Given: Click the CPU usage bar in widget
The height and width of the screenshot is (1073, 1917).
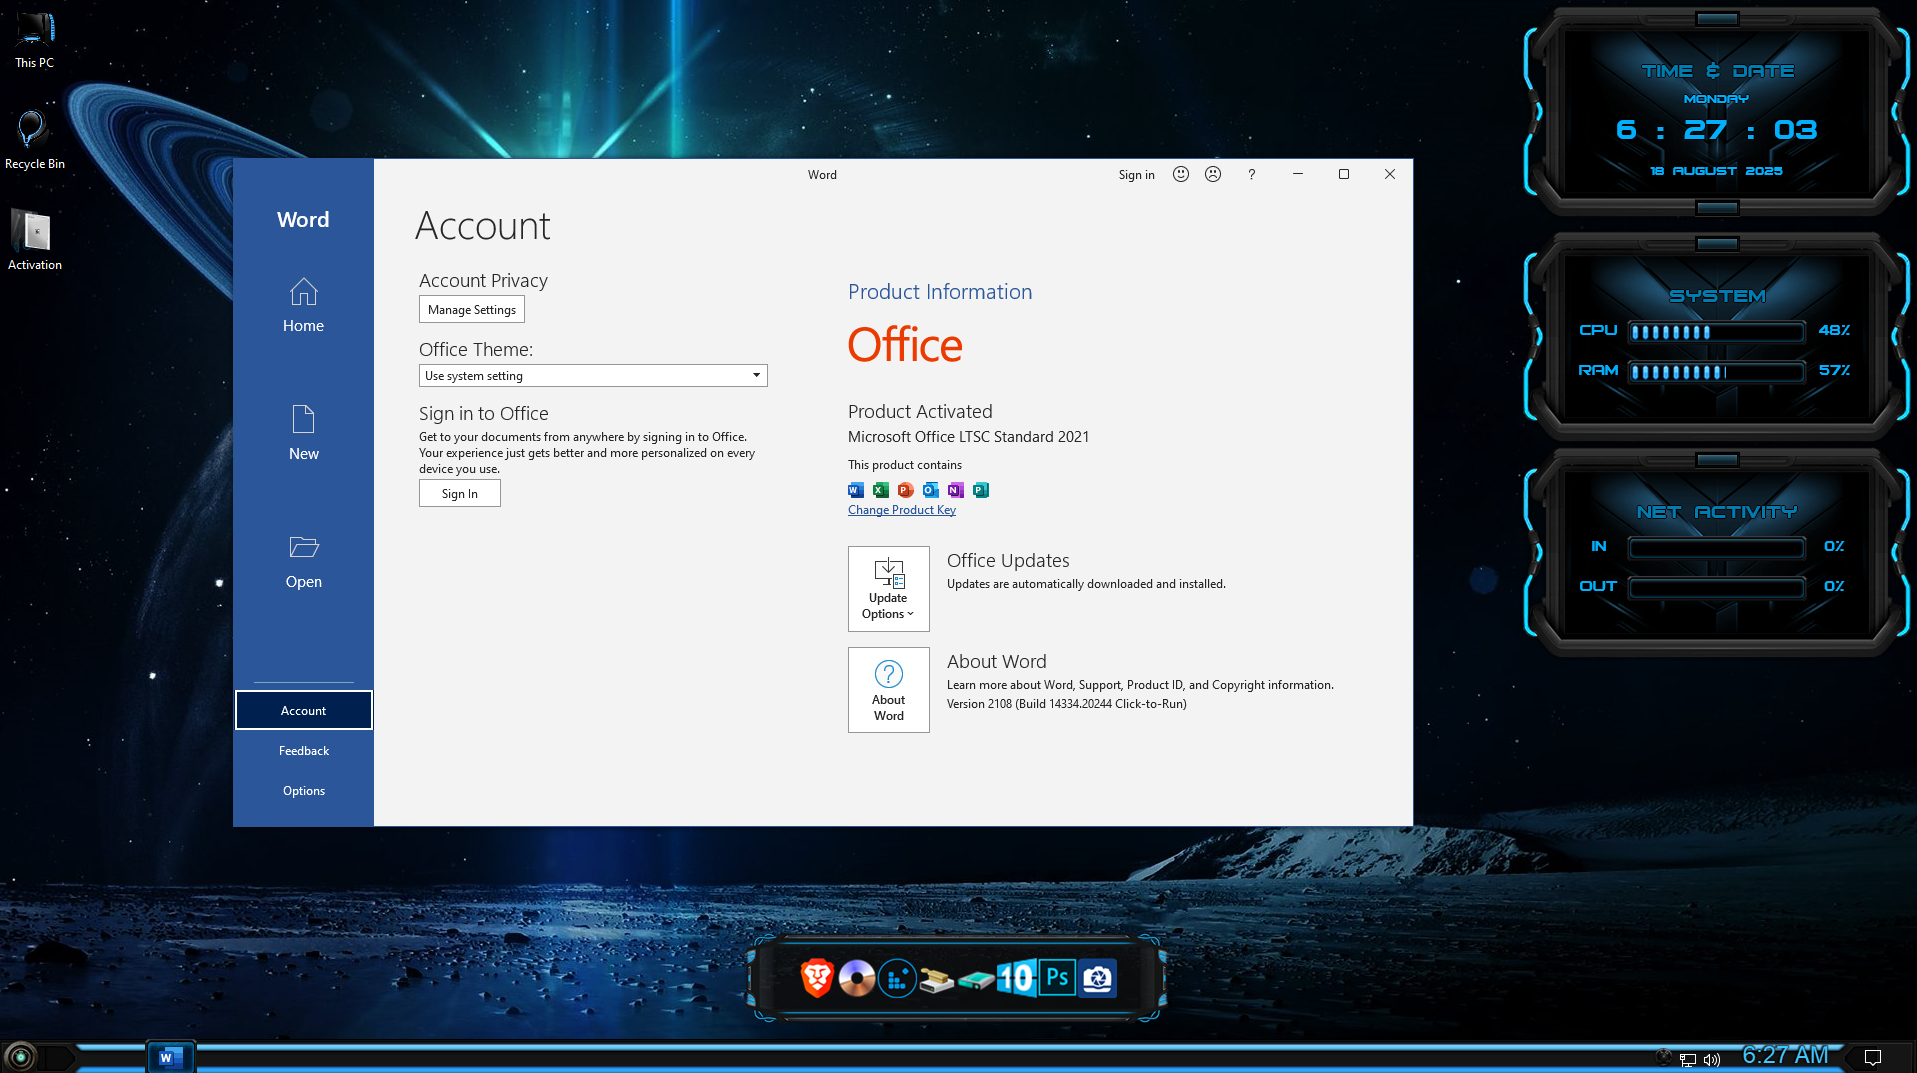Looking at the screenshot, I should pyautogui.click(x=1717, y=331).
